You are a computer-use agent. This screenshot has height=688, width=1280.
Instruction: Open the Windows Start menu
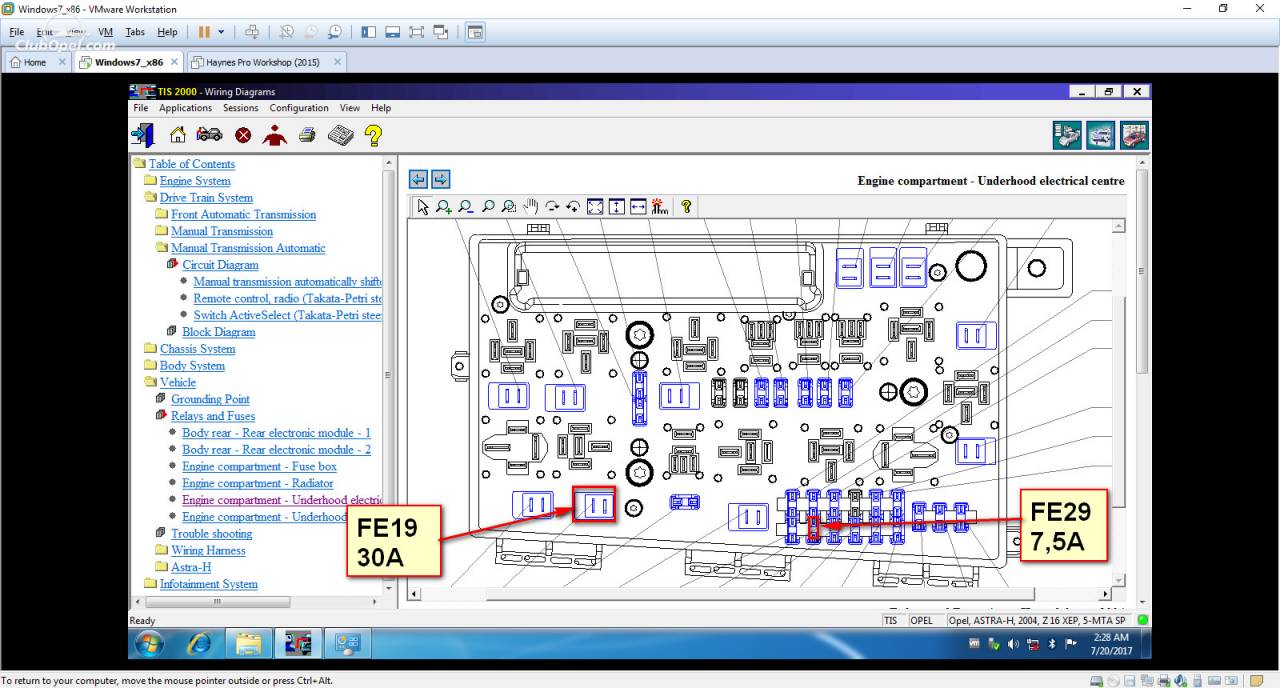click(x=149, y=643)
